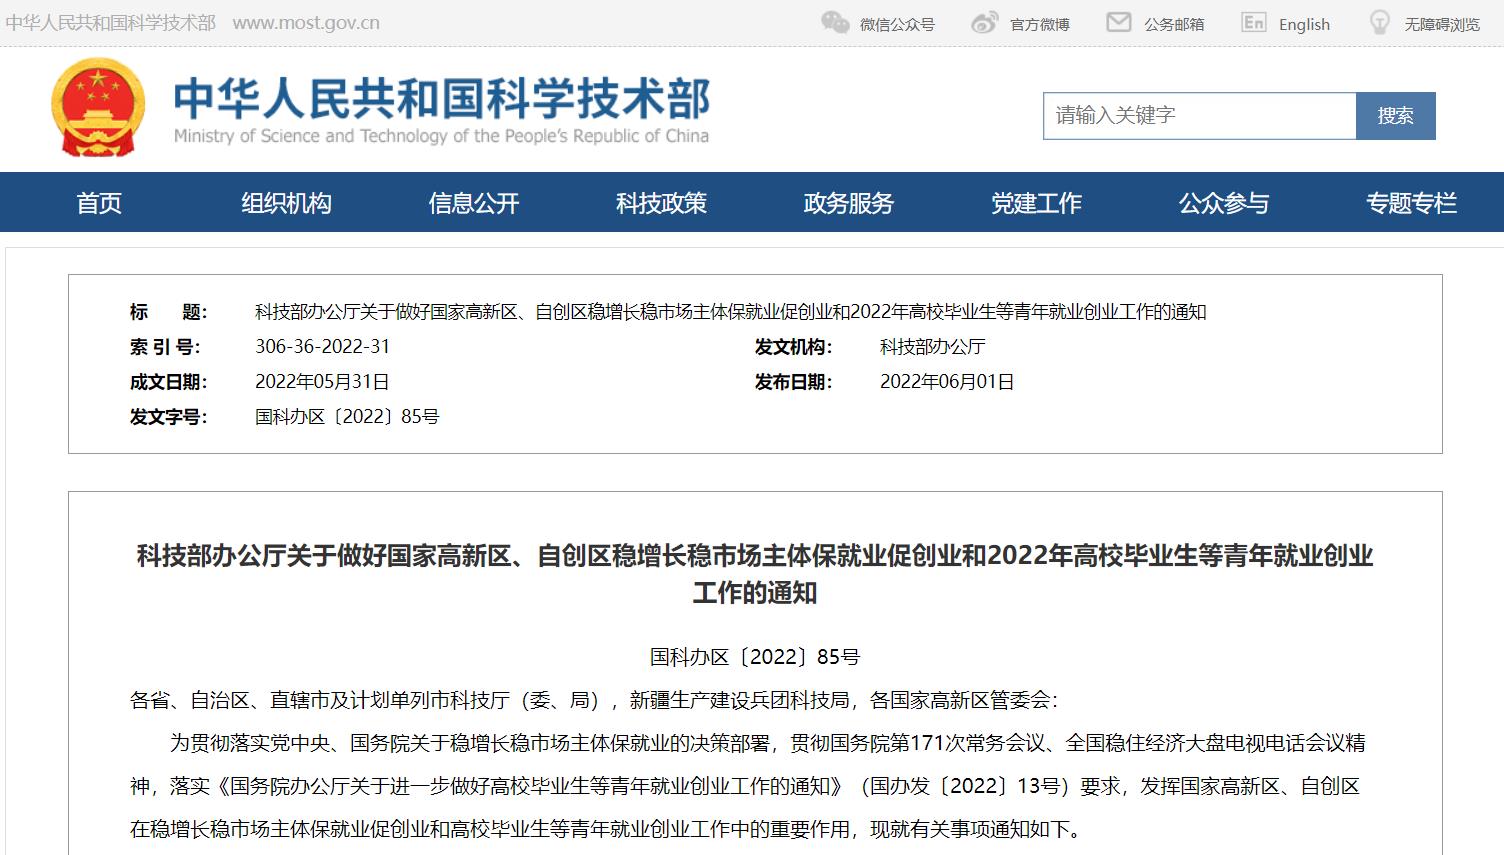This screenshot has height=855, width=1504.
Task: Open 无障碍浏览 accessible browsing link
Action: click(x=1441, y=24)
